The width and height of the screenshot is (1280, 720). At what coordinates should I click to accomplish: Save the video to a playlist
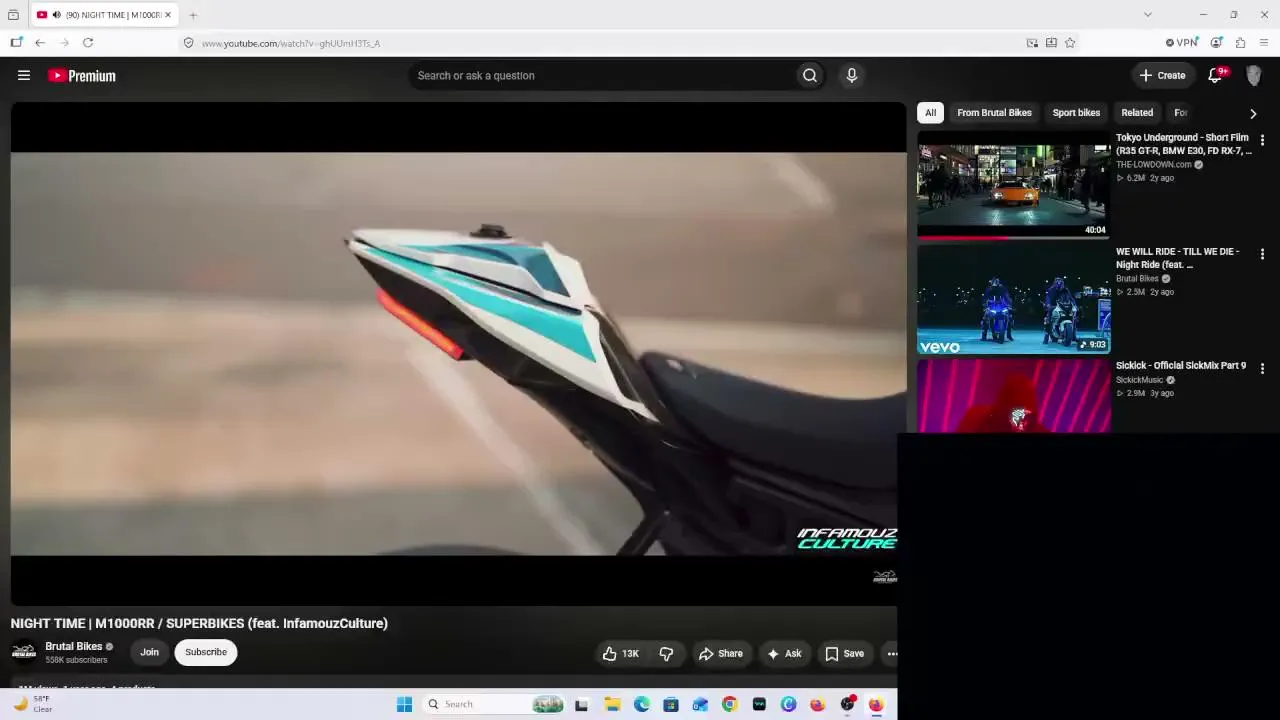845,653
